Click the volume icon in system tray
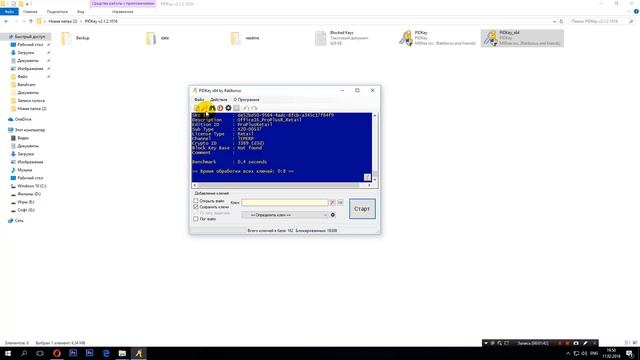This screenshot has width=640, height=360. tap(584, 353)
